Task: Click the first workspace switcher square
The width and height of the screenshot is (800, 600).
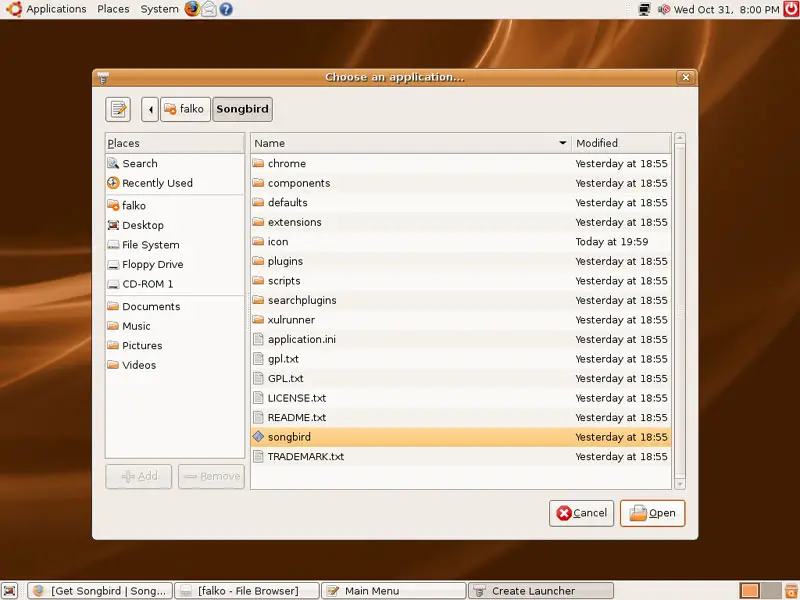Action: tap(750, 591)
